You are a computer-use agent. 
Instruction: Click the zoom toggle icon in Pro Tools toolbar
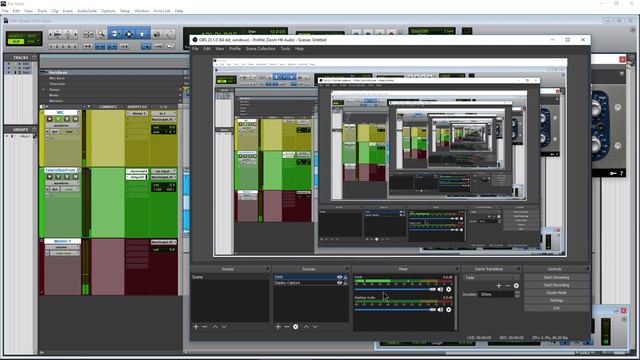click(x=88, y=35)
